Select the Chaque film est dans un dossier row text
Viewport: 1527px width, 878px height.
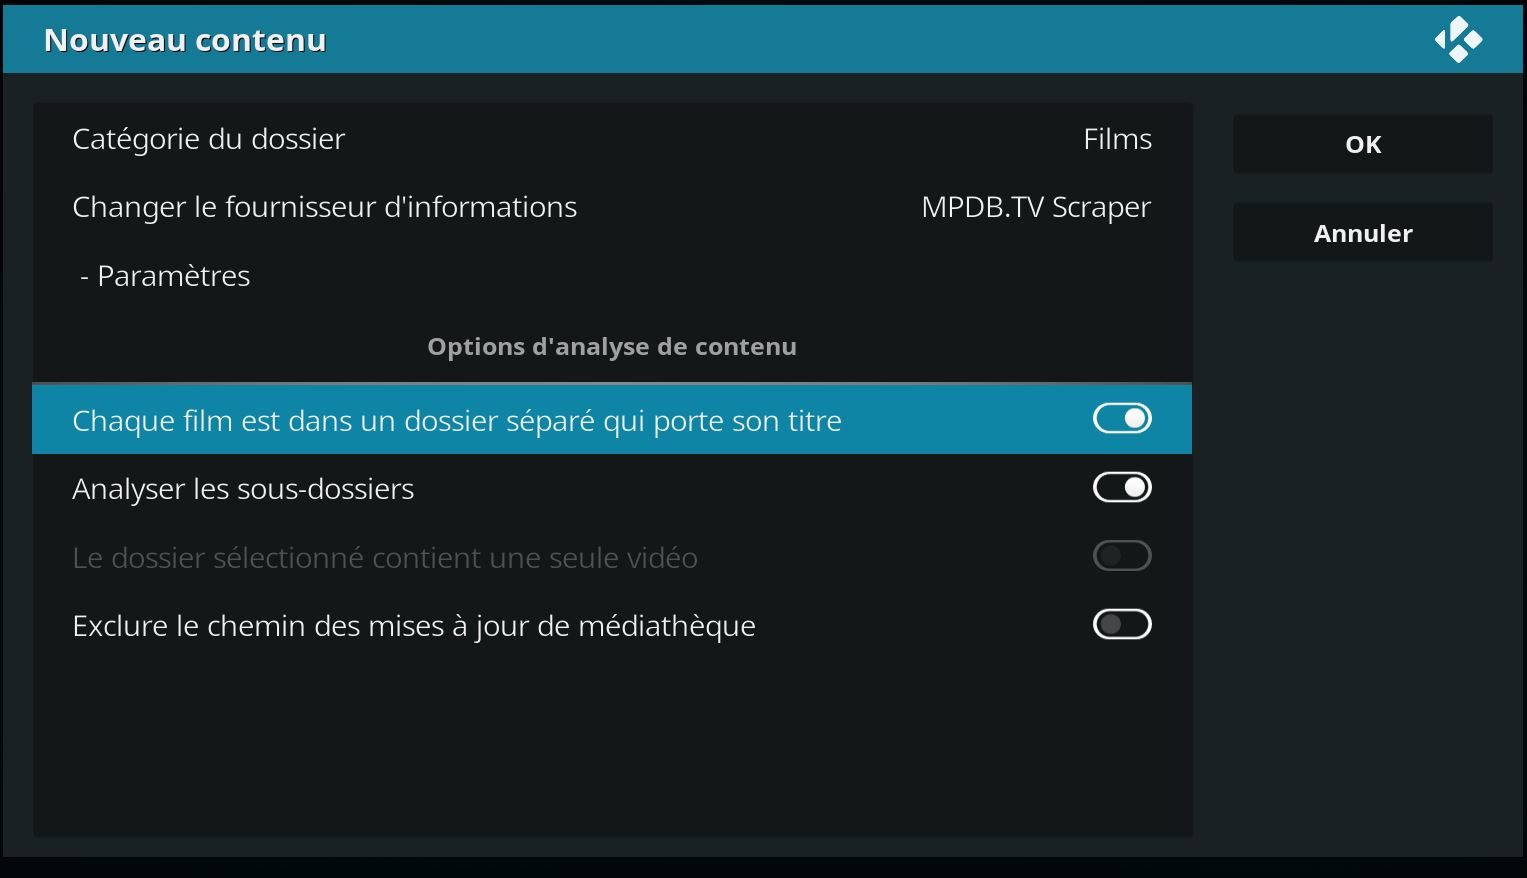457,421
